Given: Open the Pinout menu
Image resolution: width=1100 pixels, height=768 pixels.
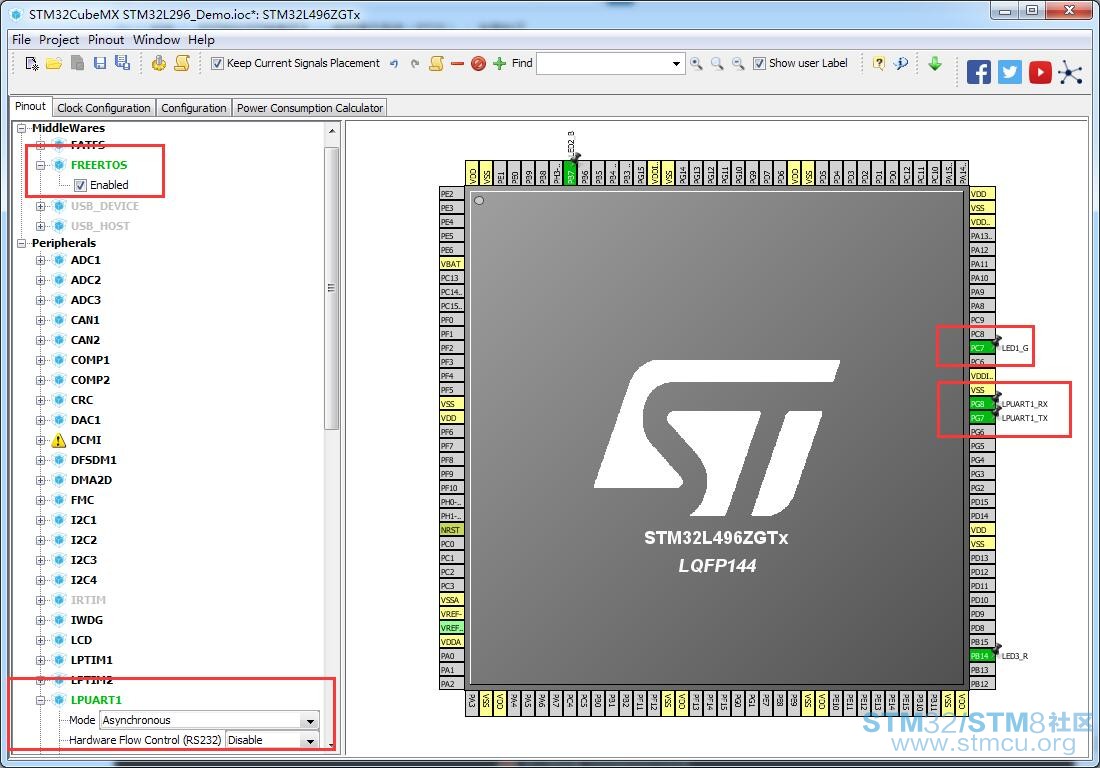Looking at the screenshot, I should (106, 40).
